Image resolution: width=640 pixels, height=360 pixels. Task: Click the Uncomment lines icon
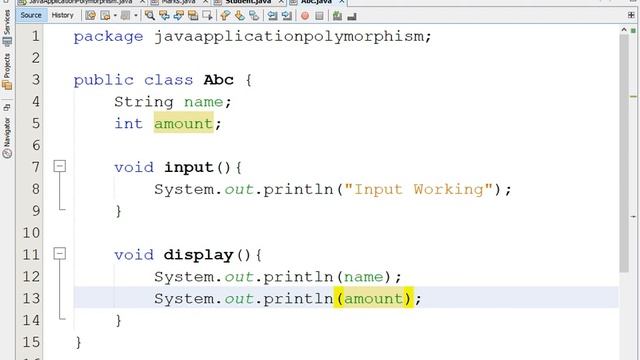(x=352, y=16)
